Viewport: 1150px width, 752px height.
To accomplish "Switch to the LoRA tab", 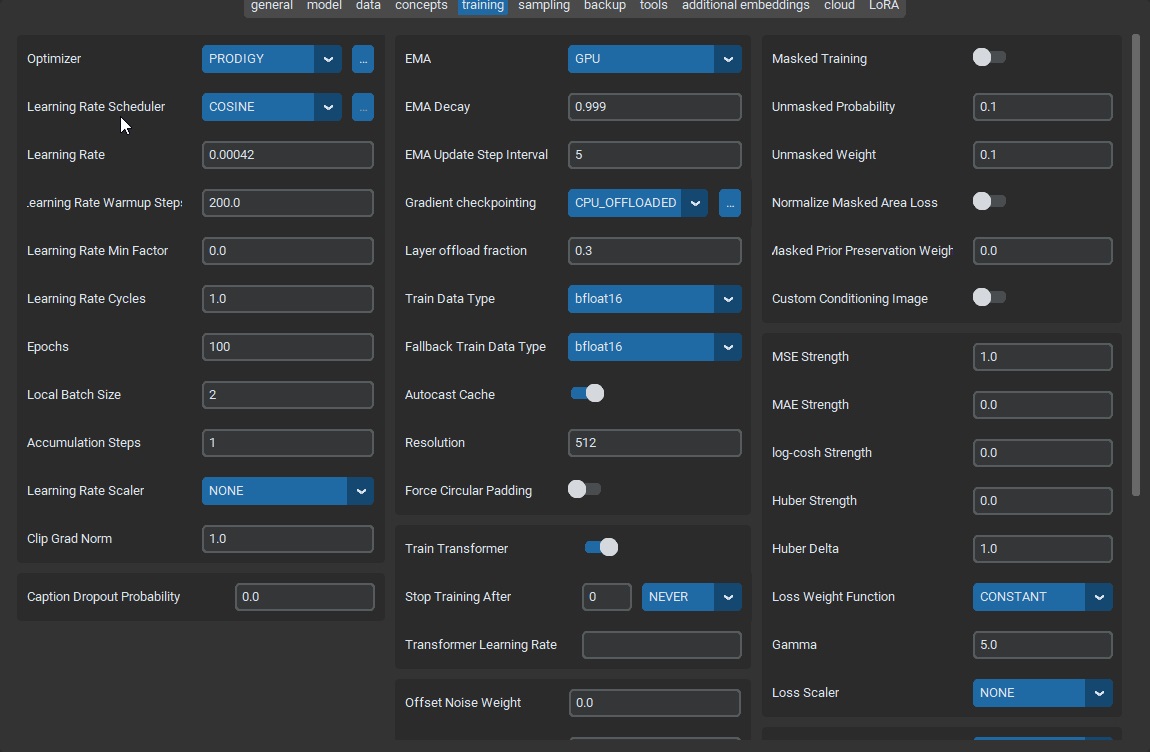I will tap(883, 6).
